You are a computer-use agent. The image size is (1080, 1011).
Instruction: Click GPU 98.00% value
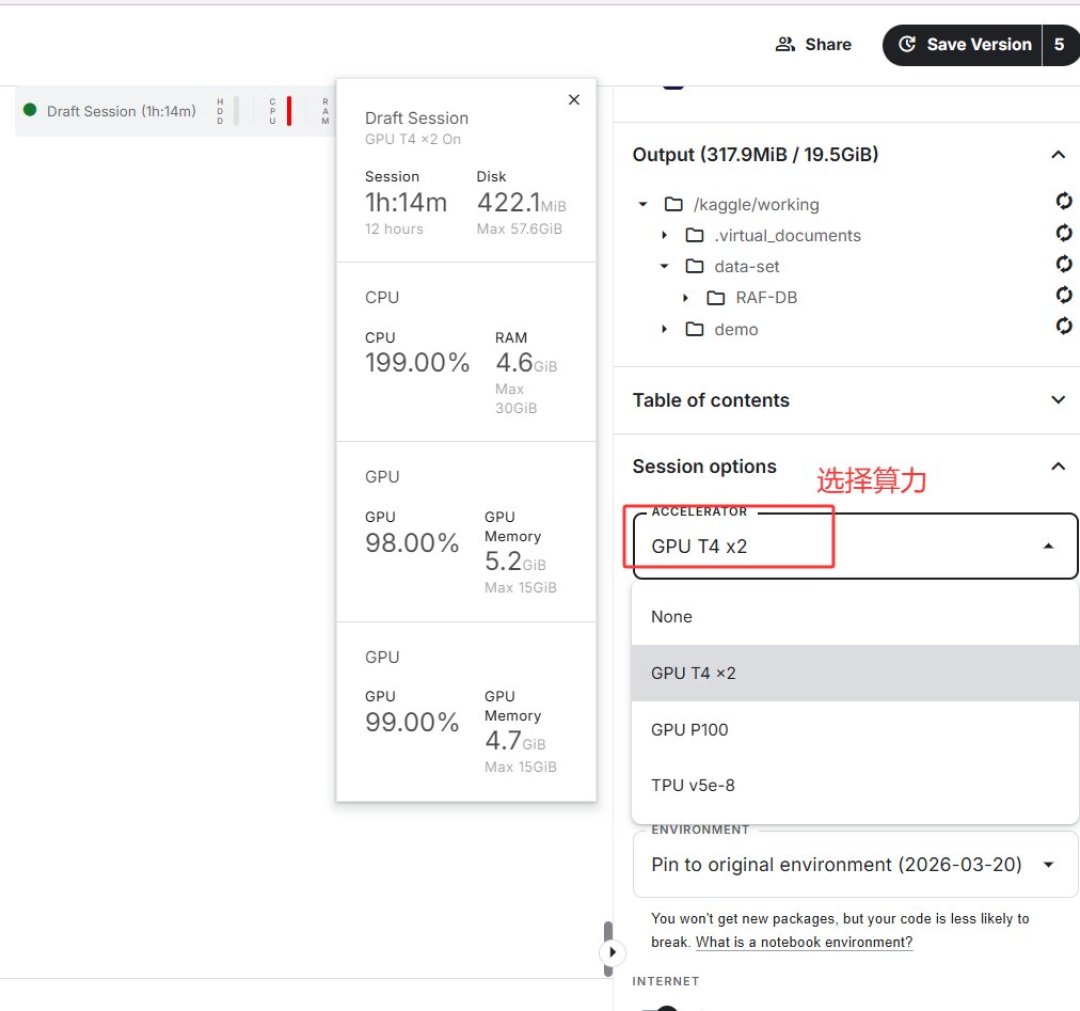click(412, 543)
